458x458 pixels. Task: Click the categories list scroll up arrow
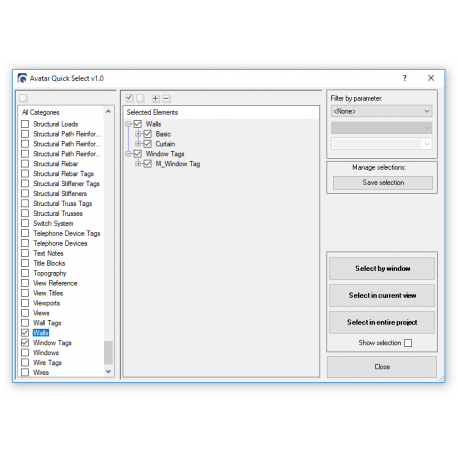click(x=108, y=112)
